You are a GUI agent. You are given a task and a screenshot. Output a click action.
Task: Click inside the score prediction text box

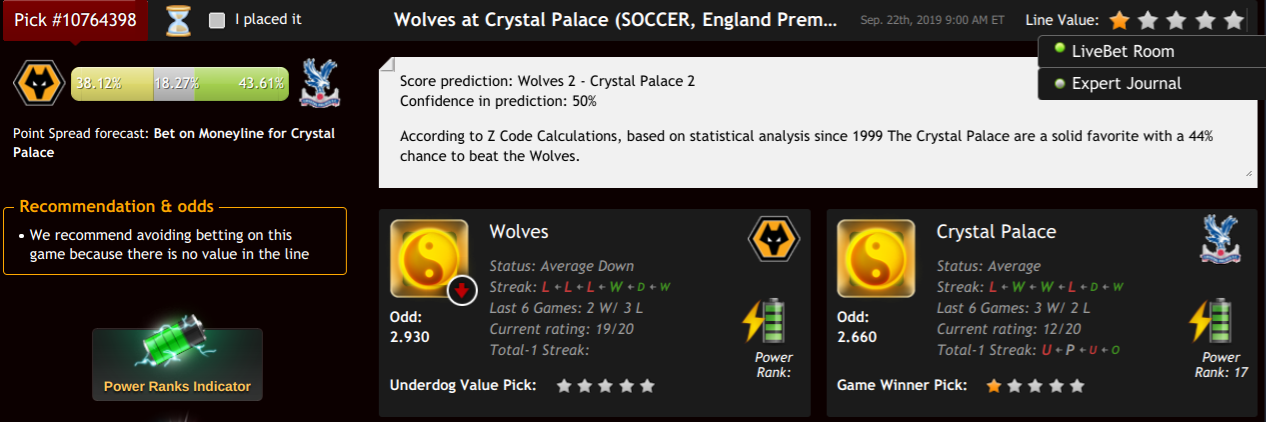click(x=817, y=122)
